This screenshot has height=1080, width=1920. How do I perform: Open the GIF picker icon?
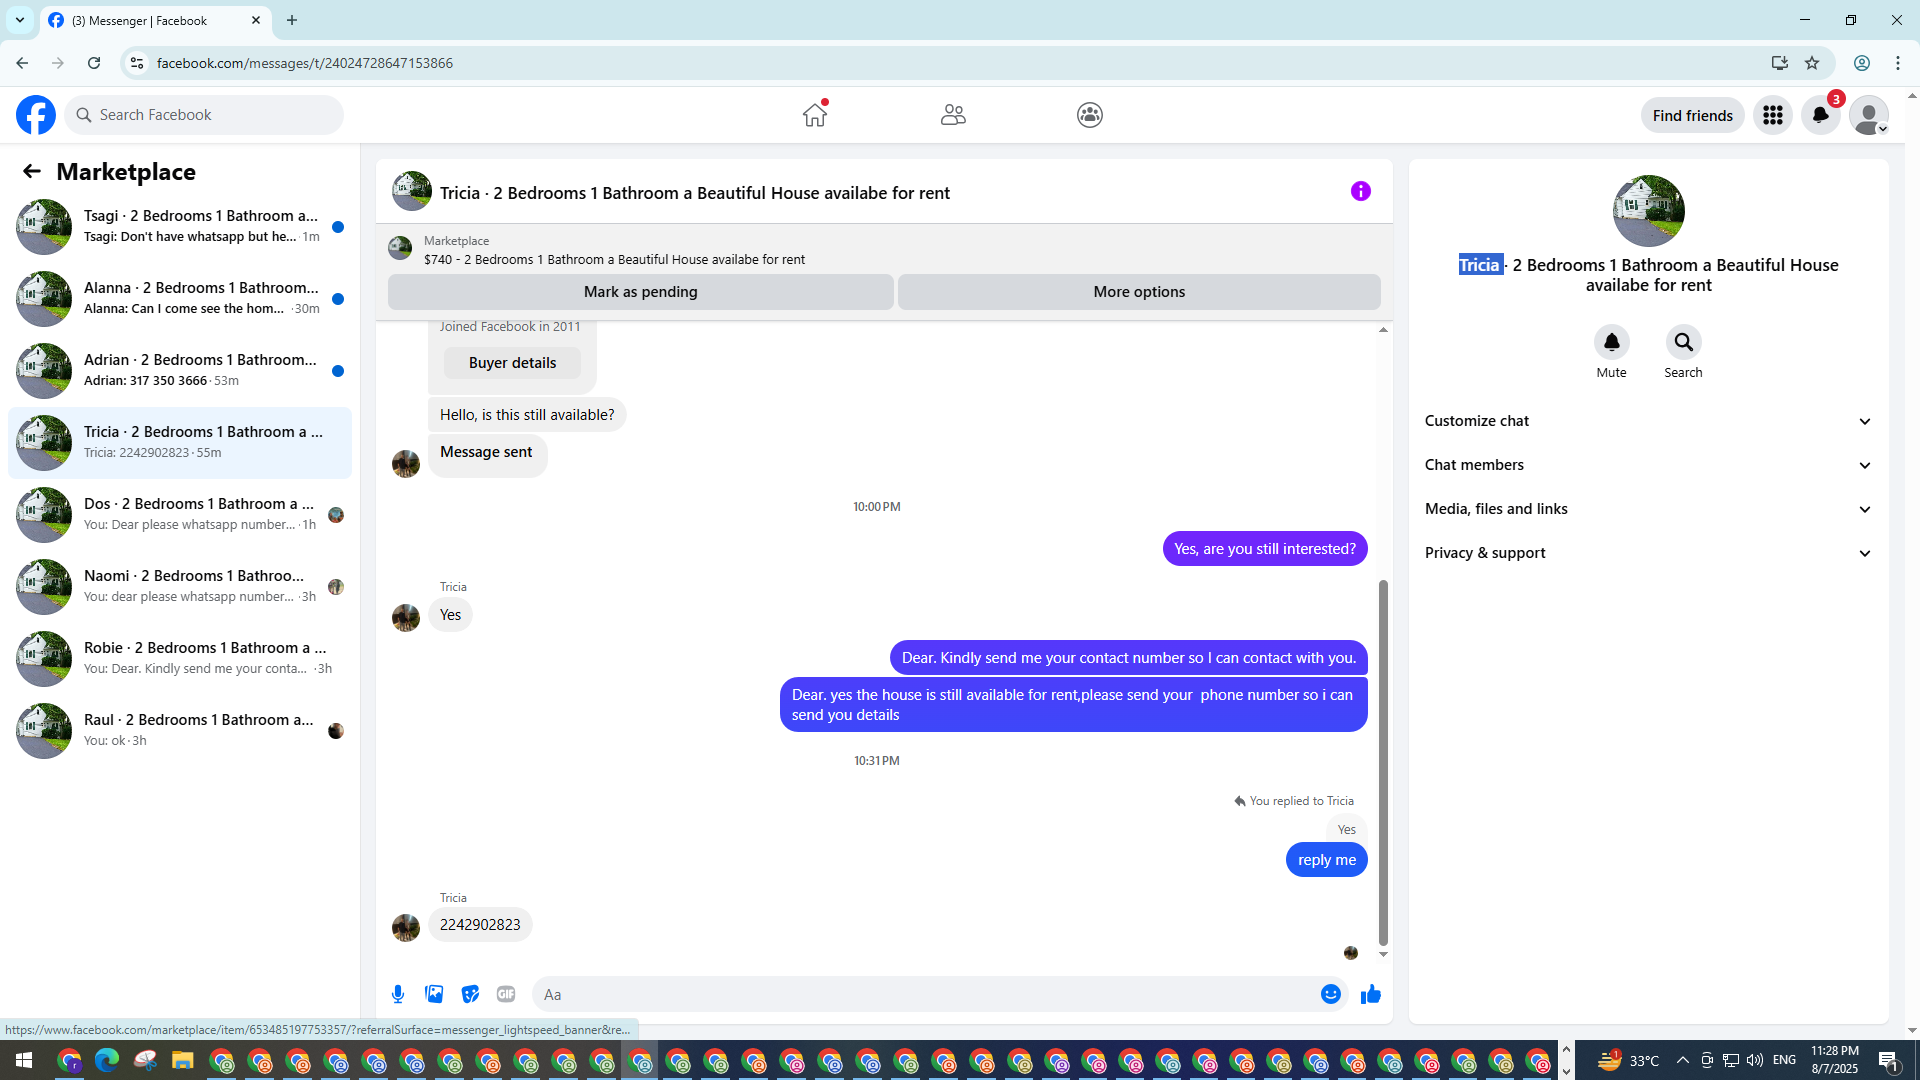coord(506,994)
